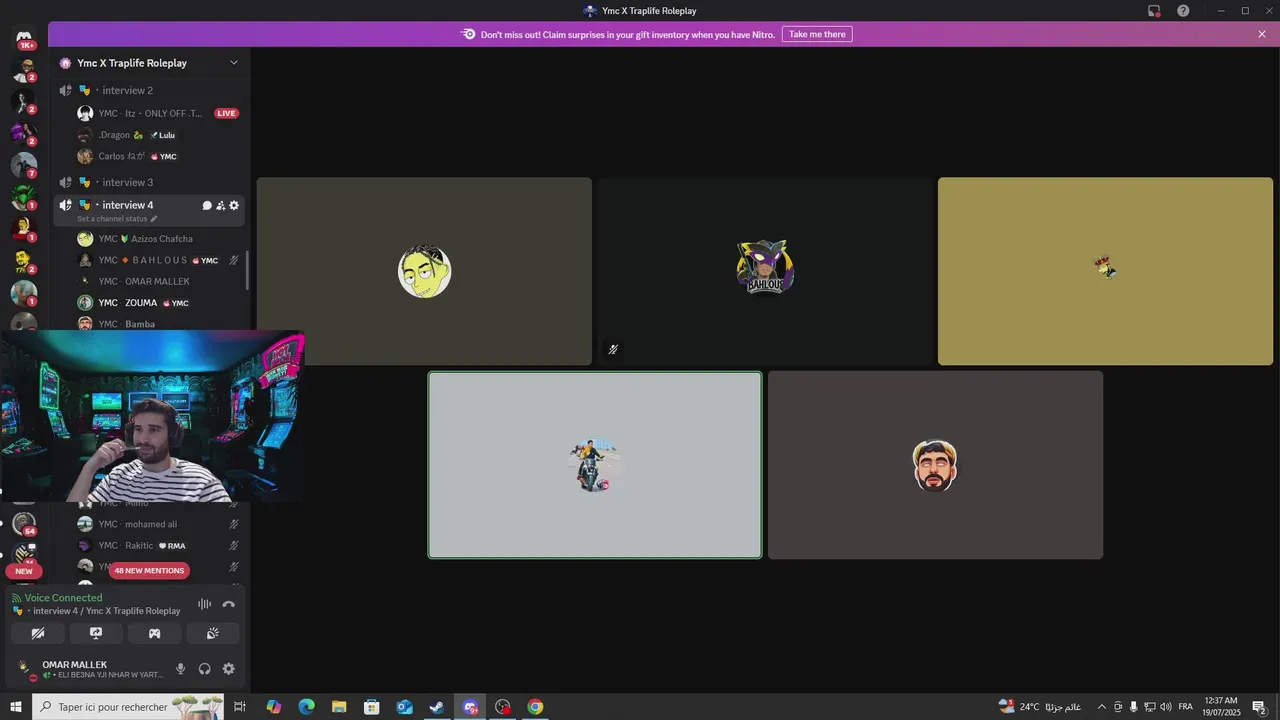This screenshot has height=720, width=1280.
Task: Click the NEW unread servers indicator
Action: click(24, 572)
